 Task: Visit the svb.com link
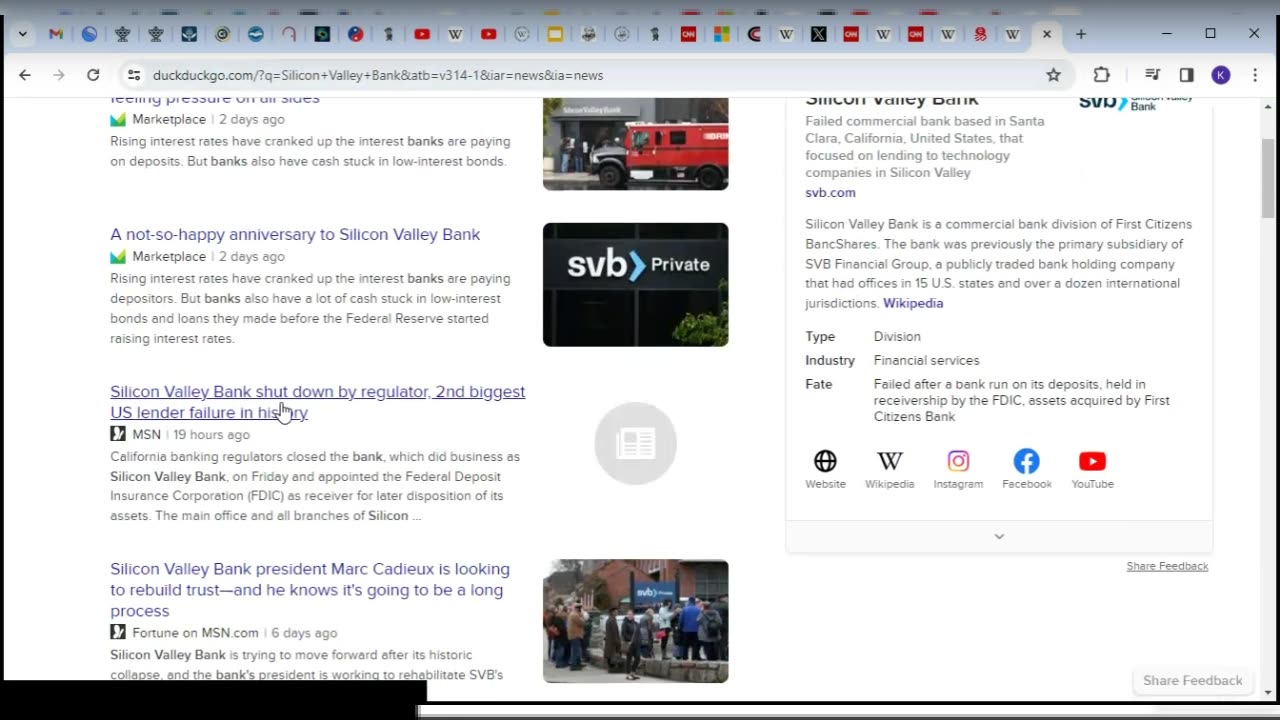point(830,192)
